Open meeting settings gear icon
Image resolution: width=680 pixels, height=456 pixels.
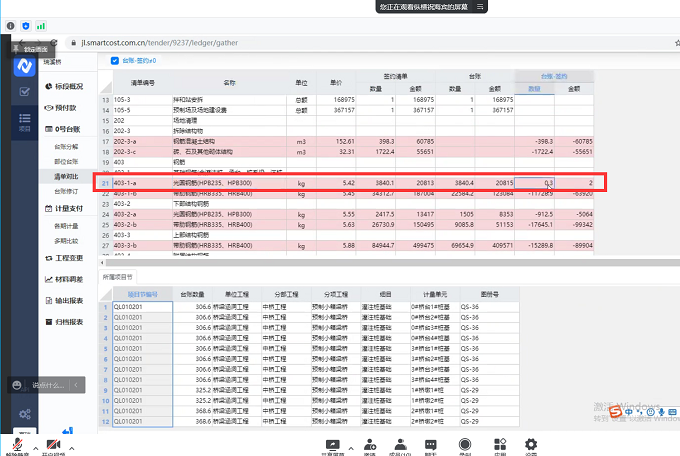click(x=531, y=443)
